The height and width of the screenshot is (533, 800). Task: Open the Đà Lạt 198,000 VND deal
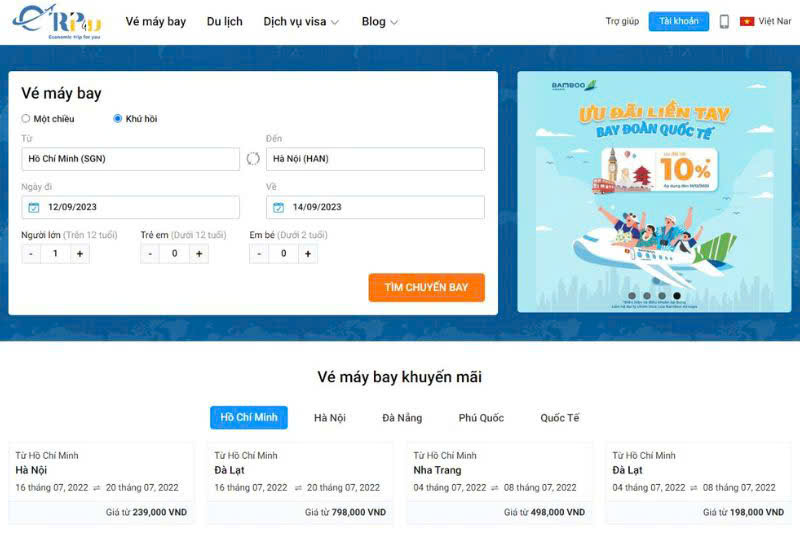point(698,484)
